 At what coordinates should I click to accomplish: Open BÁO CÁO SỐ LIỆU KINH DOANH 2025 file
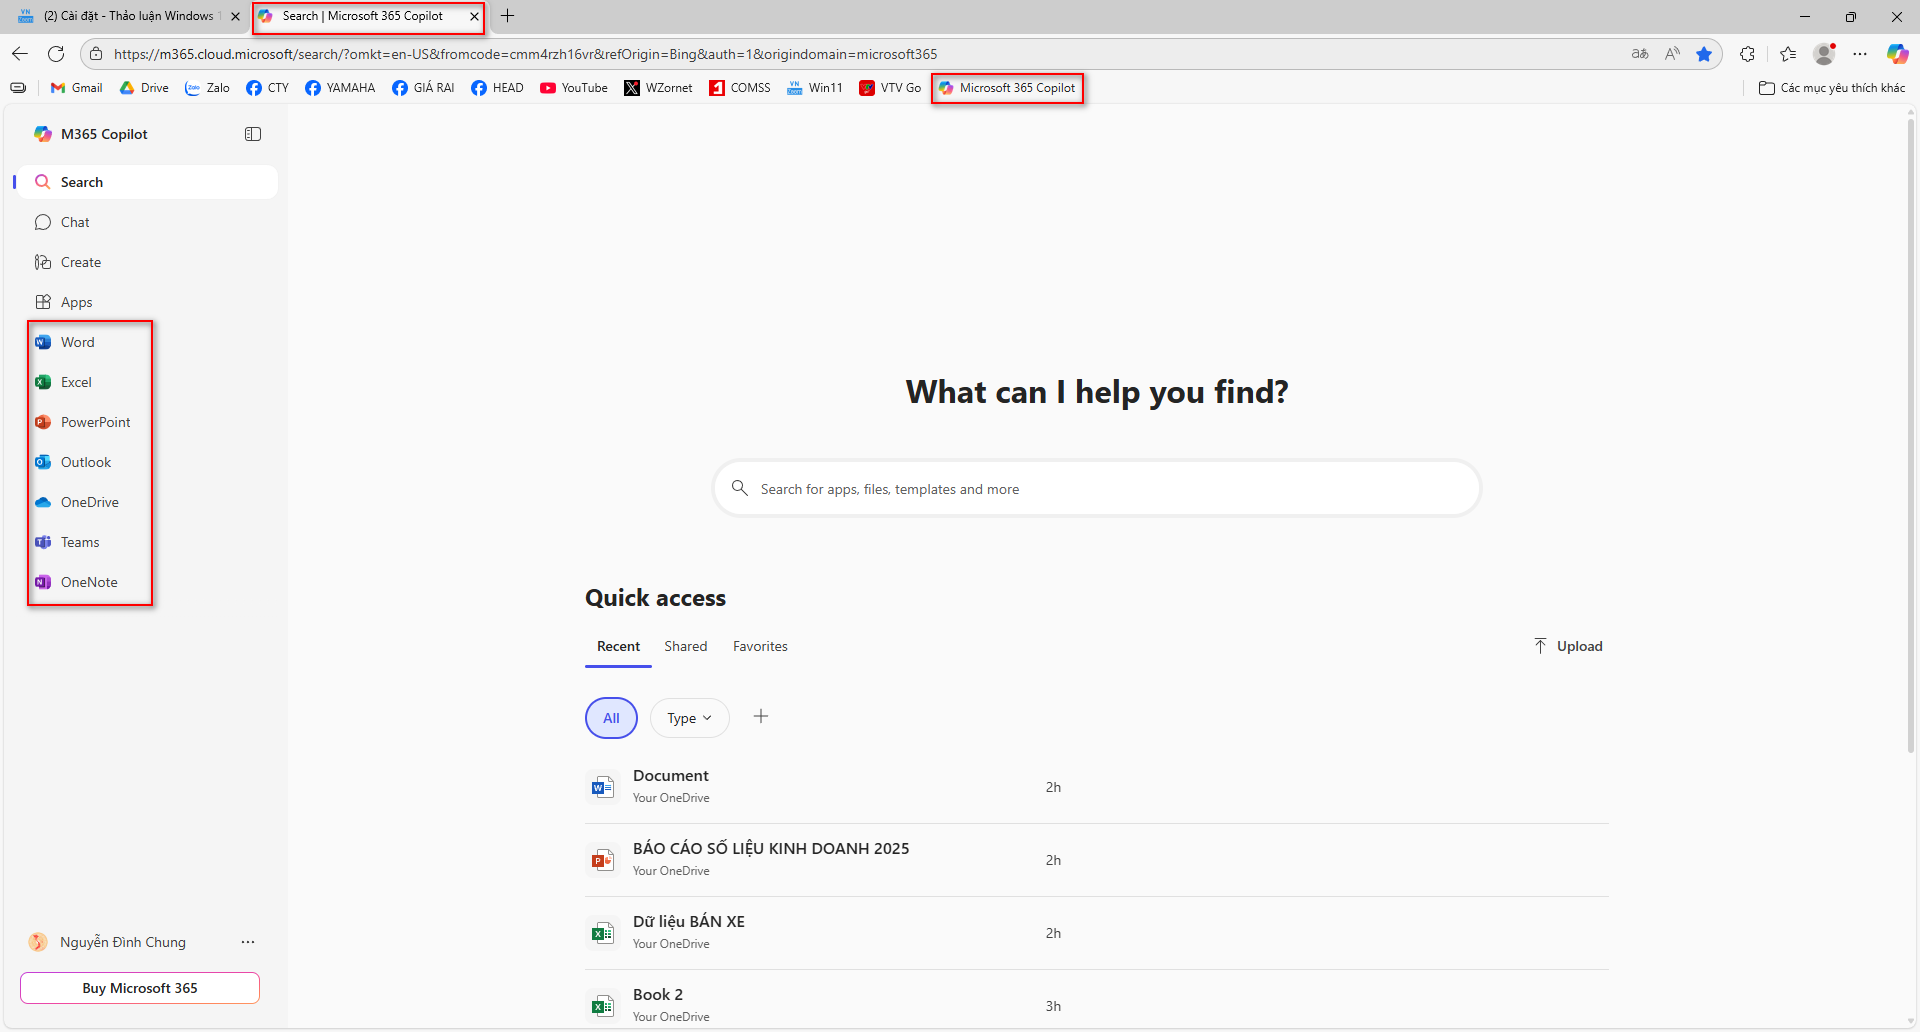click(1097, 860)
